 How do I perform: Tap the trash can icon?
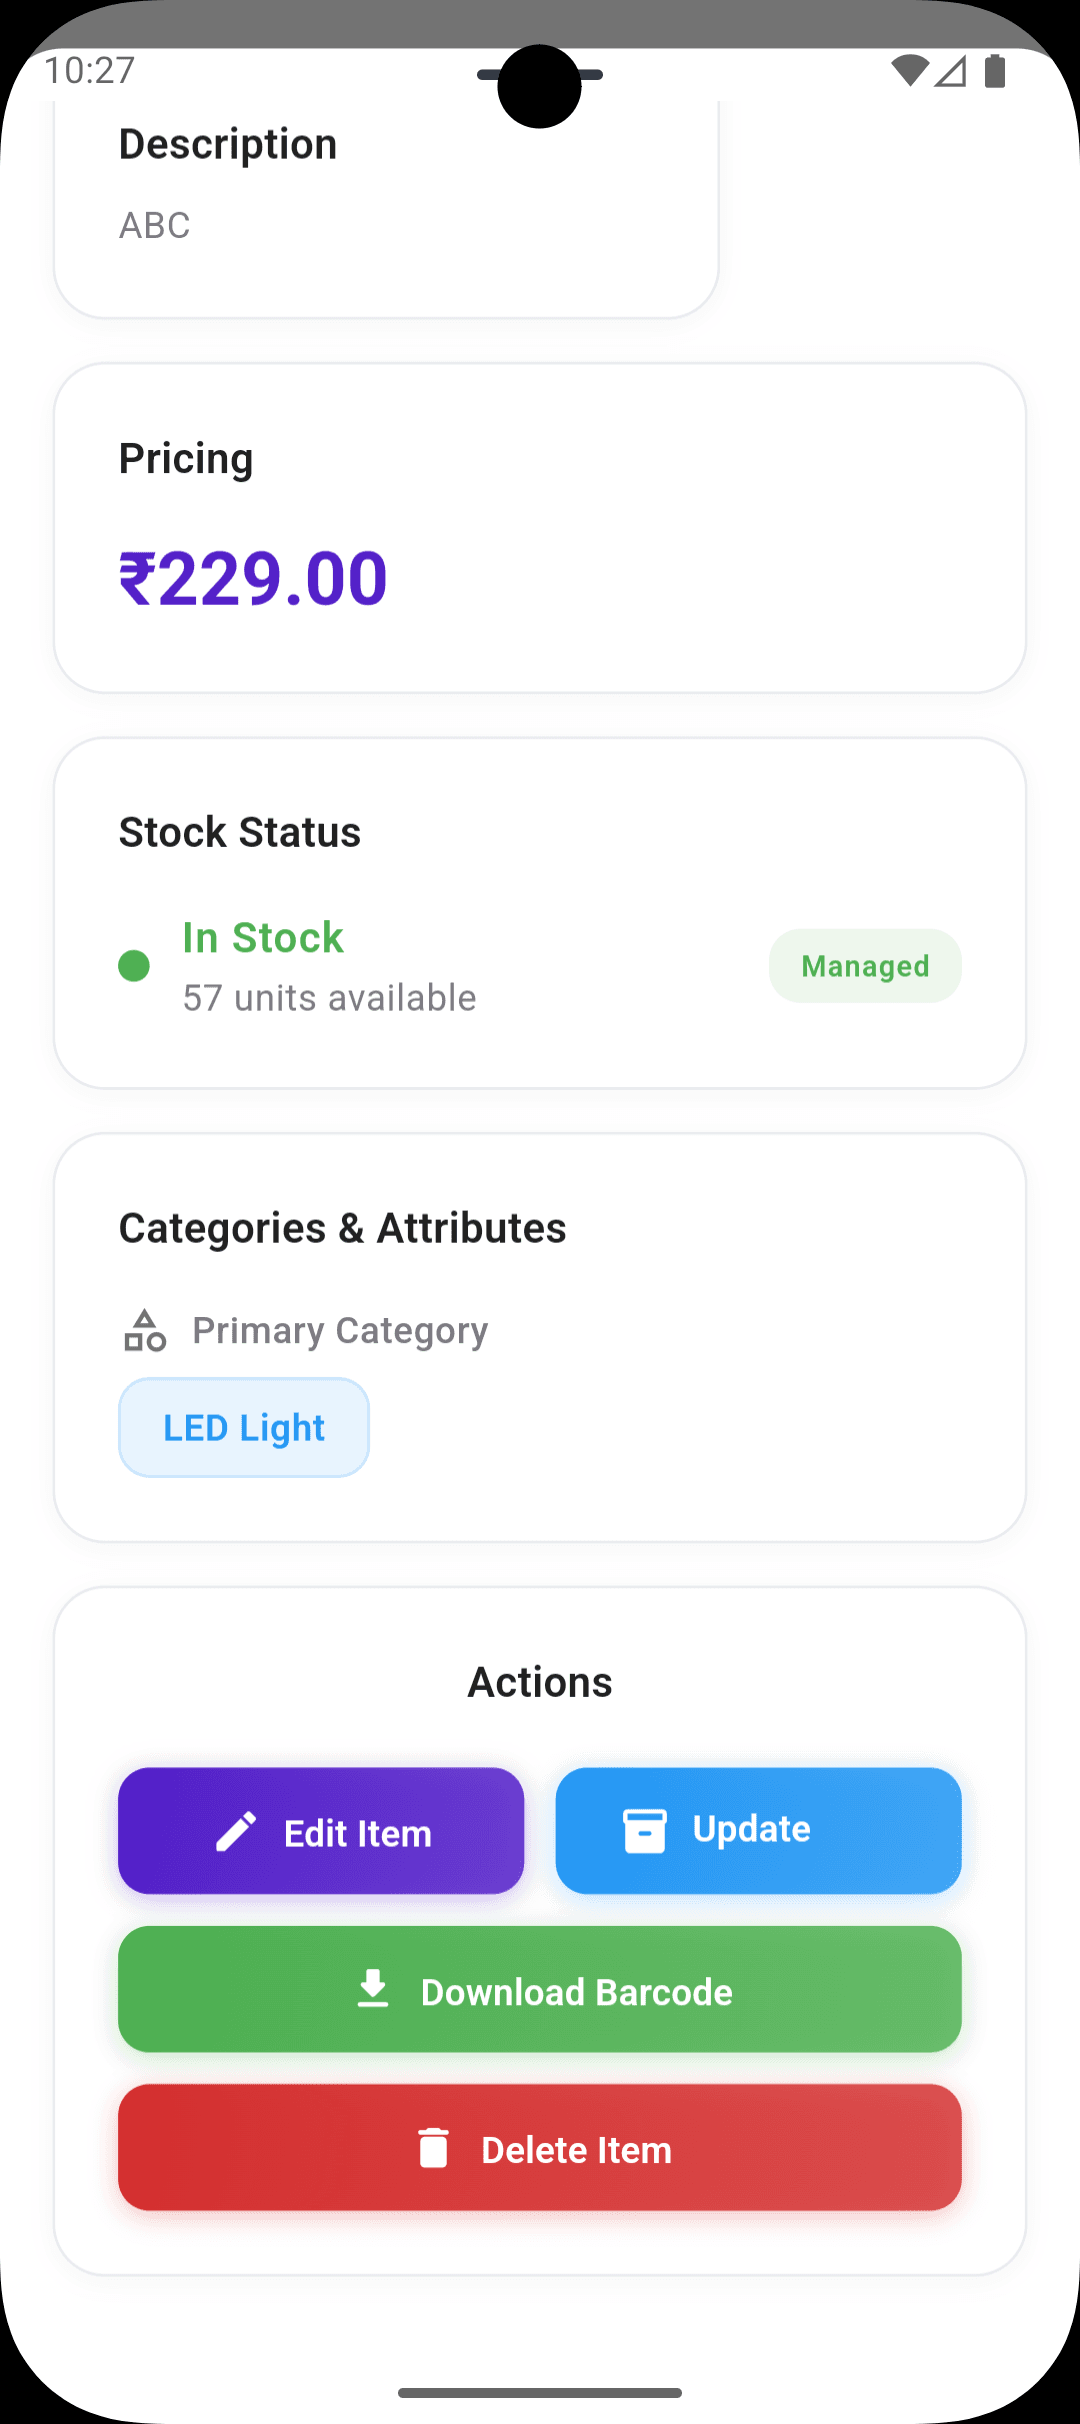click(433, 2148)
